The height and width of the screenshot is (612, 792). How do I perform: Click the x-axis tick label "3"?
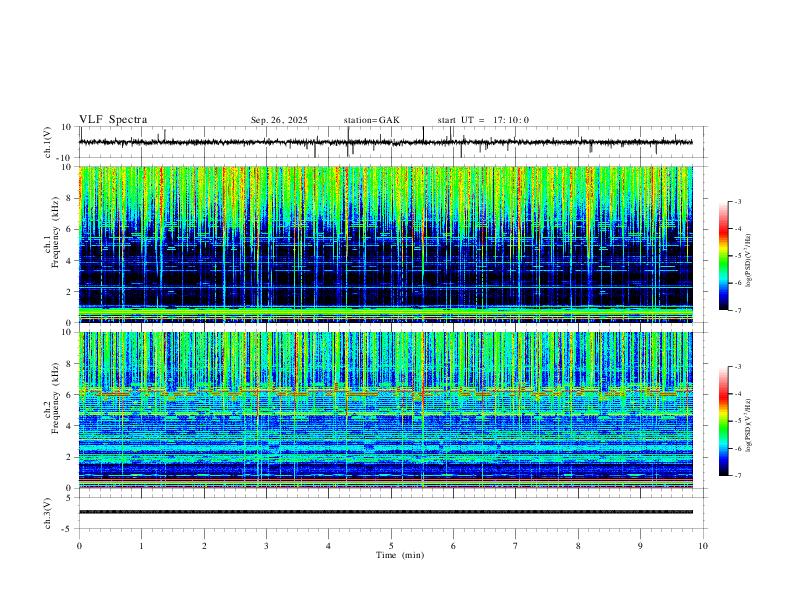[266, 546]
